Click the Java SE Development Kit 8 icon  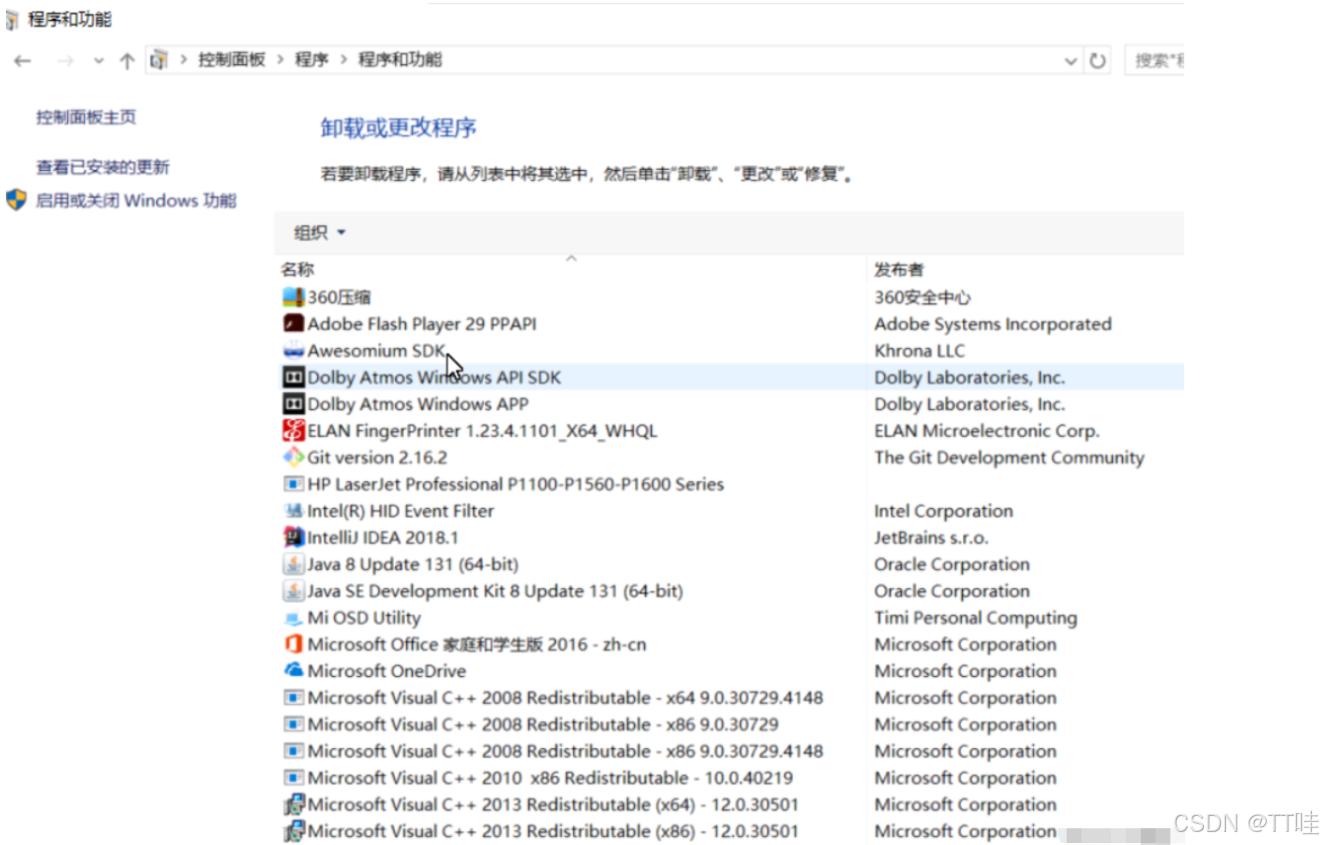293,591
